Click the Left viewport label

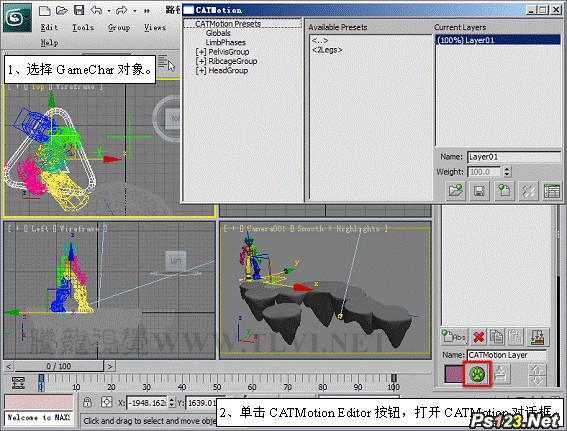pos(40,229)
